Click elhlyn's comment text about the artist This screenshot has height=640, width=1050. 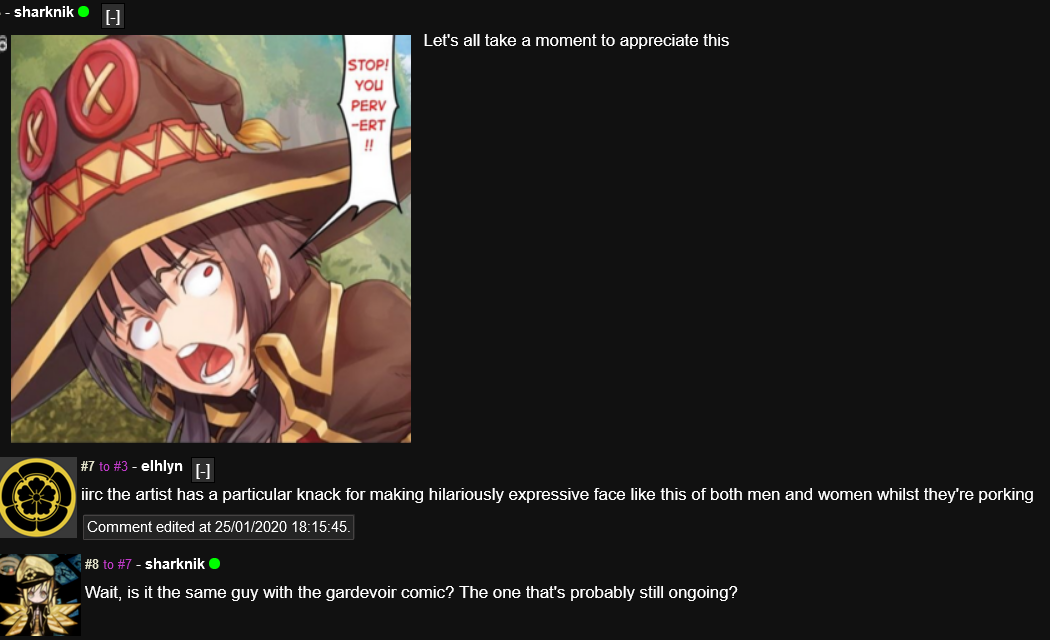tap(557, 495)
